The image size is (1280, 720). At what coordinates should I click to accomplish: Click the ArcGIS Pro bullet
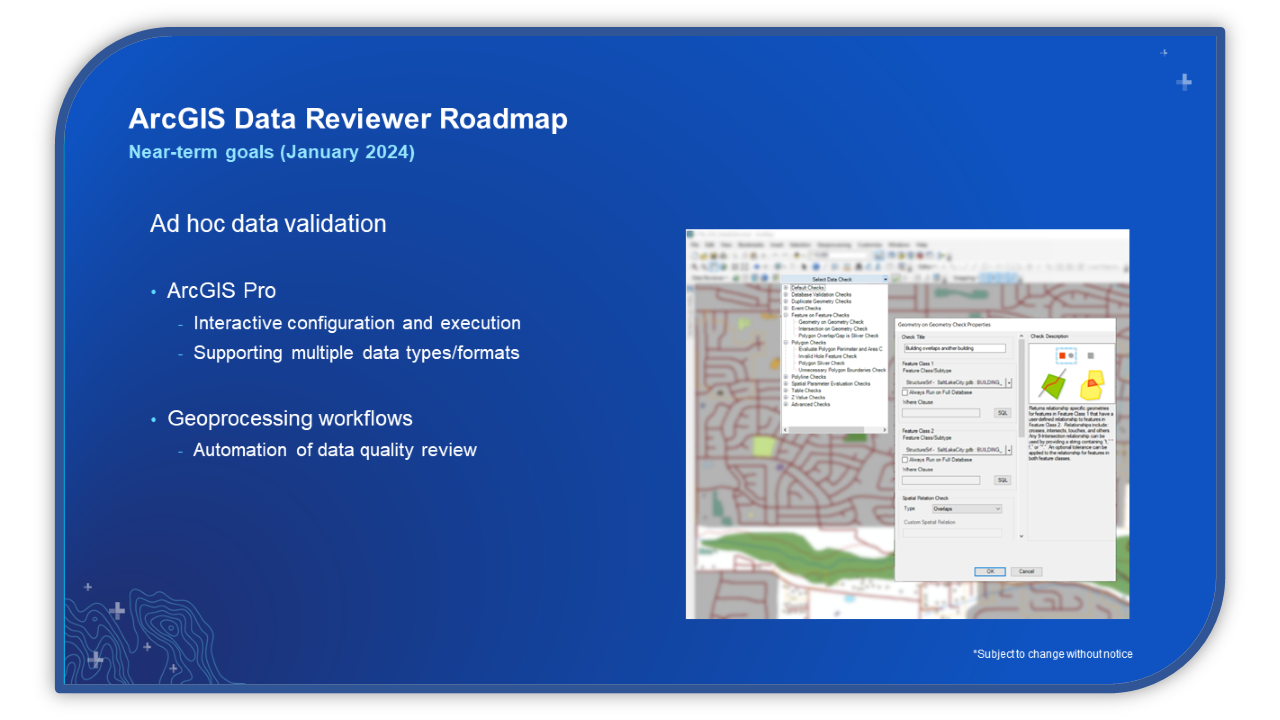pos(221,291)
